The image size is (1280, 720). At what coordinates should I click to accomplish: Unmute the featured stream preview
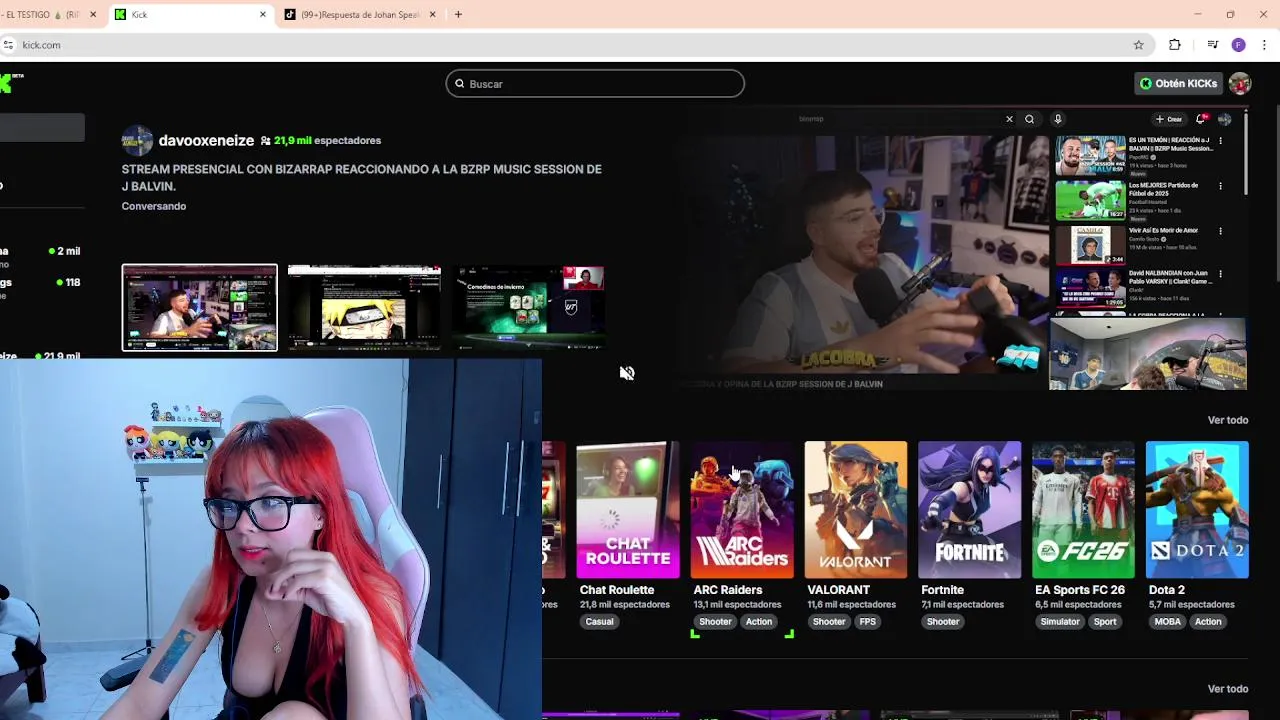click(x=627, y=373)
